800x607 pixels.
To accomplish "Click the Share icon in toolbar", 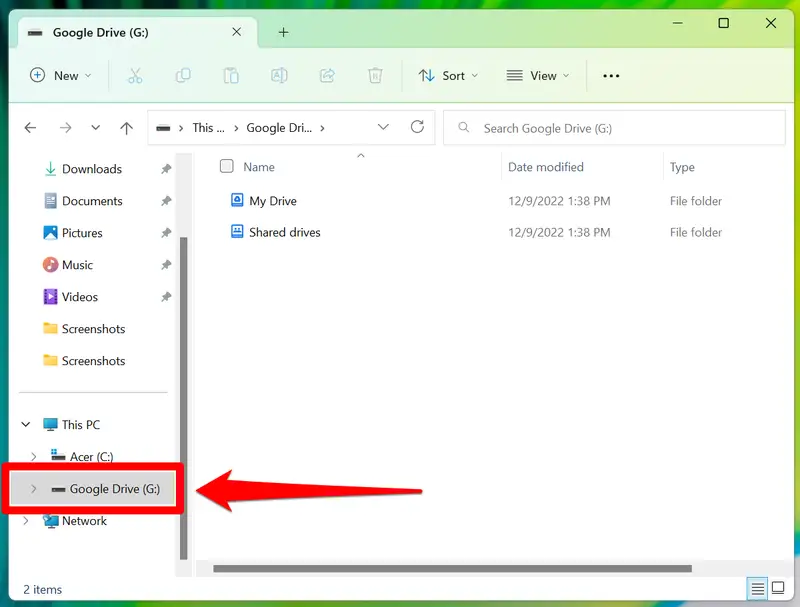I will pyautogui.click(x=327, y=76).
